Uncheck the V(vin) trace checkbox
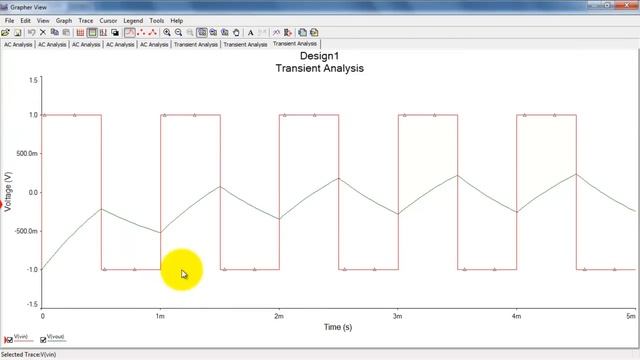Screen dimensions: 640x360 [x=9, y=340]
